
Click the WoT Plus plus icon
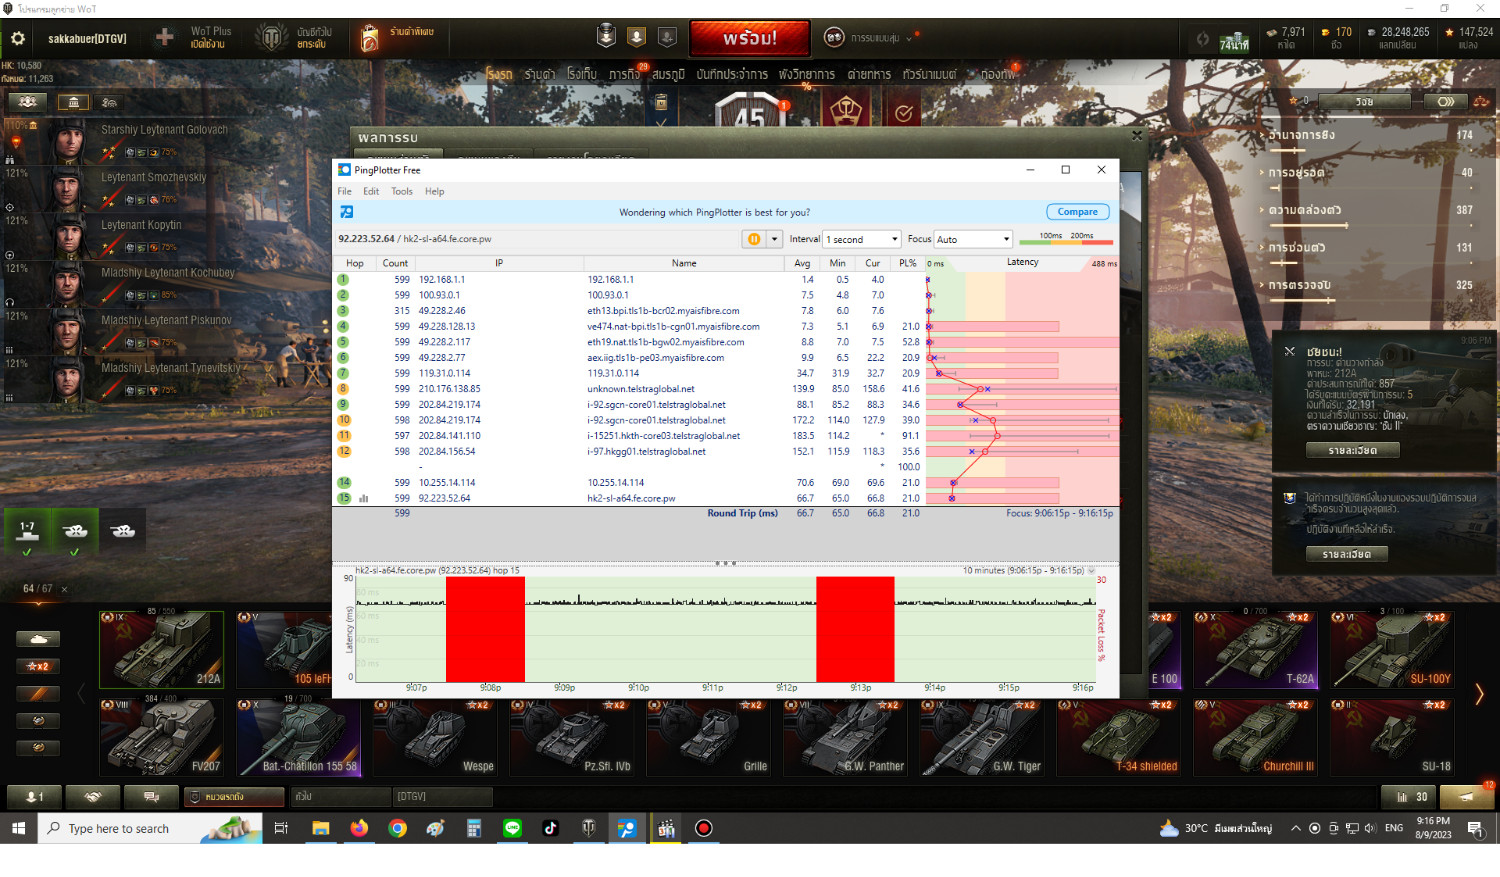(165, 38)
